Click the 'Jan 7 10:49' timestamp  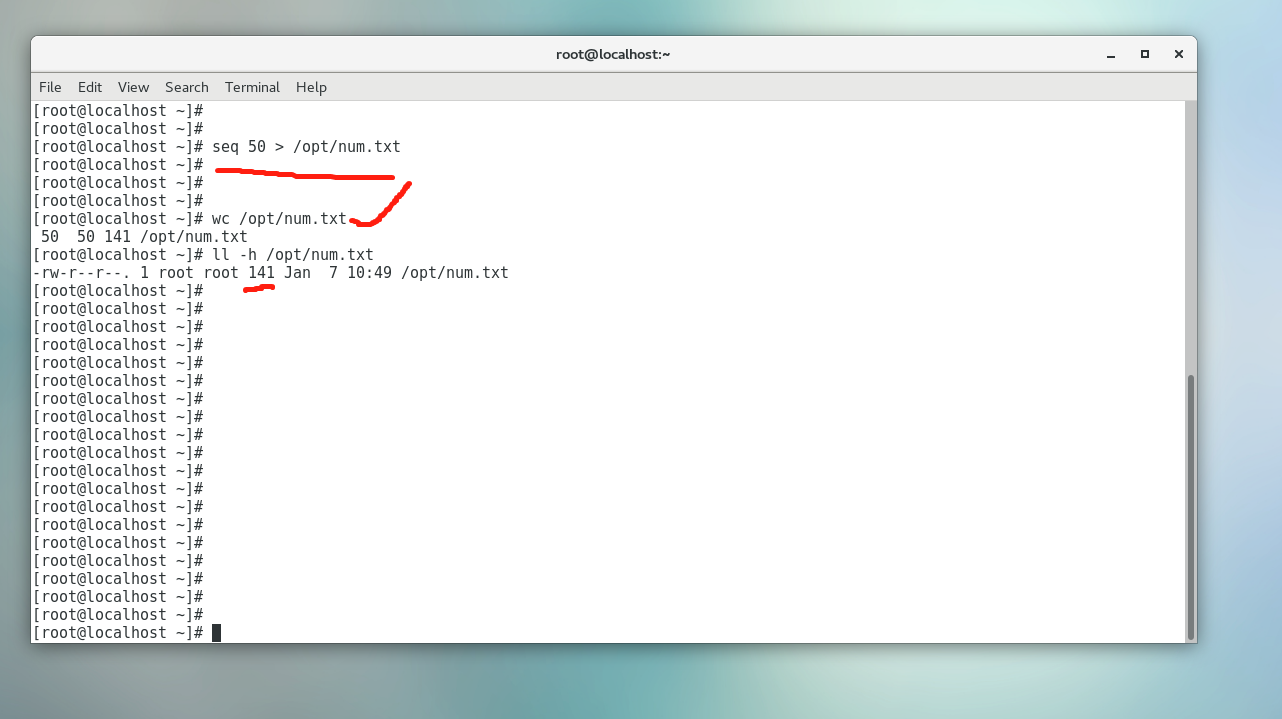coord(338,273)
